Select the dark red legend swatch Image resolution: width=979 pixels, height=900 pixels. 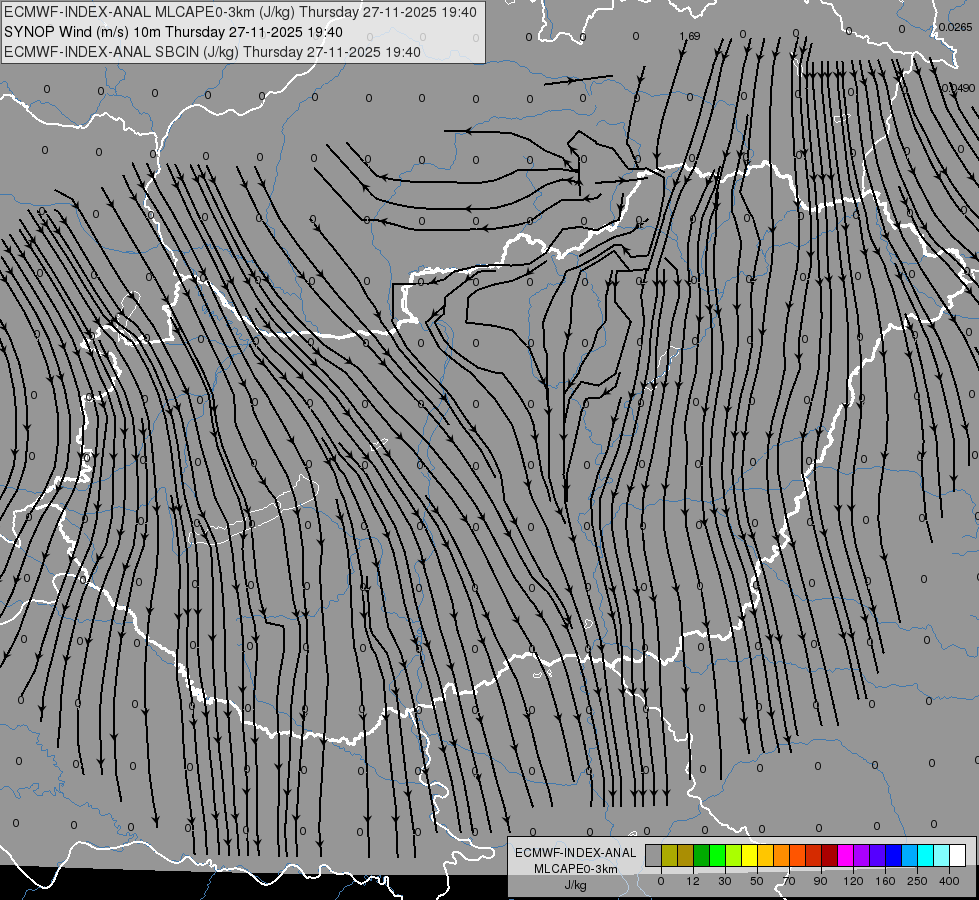(x=829, y=855)
